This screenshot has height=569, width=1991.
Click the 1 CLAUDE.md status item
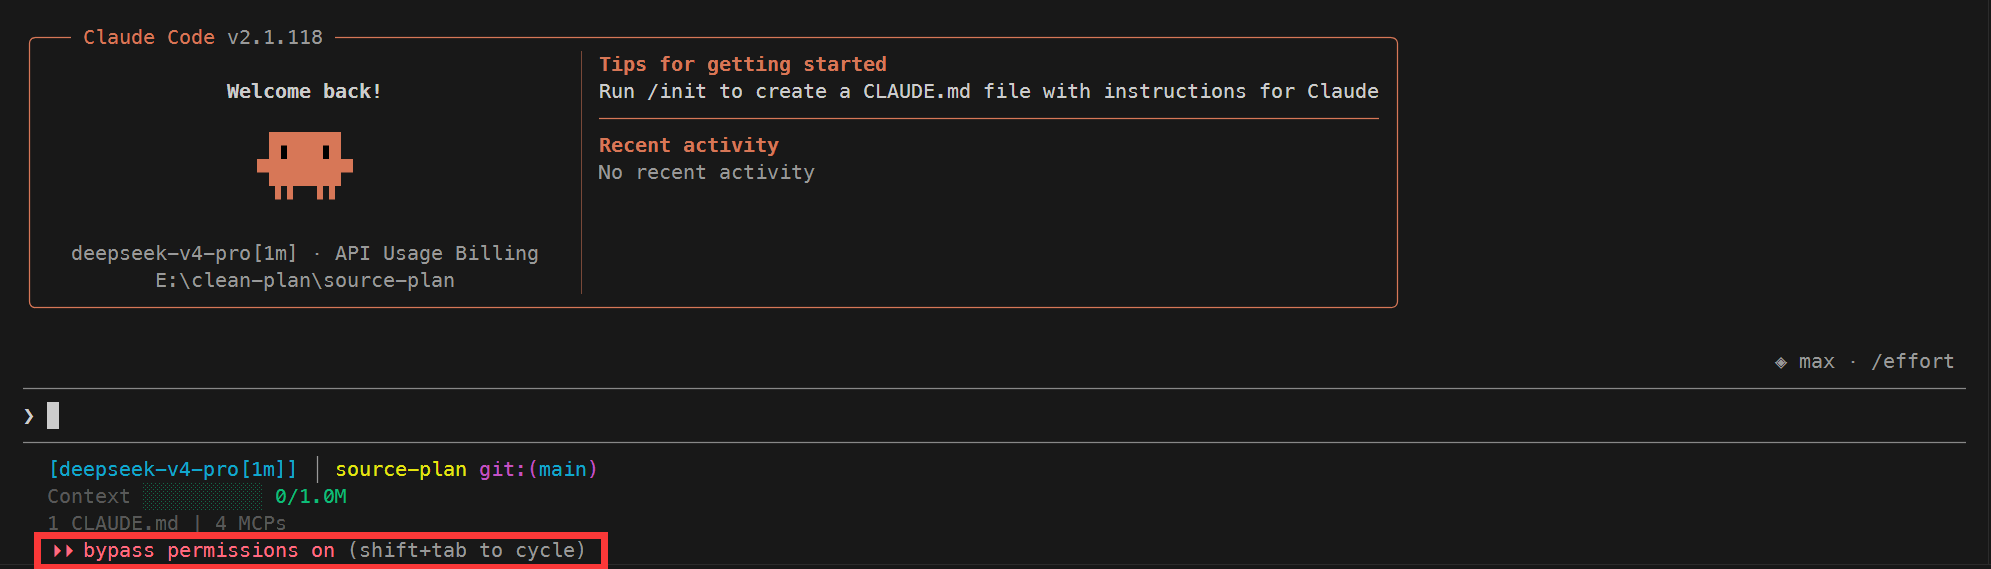pos(113,524)
